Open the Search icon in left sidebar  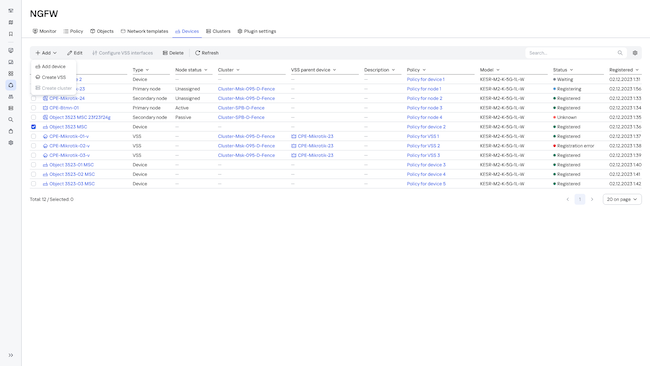click(11, 120)
